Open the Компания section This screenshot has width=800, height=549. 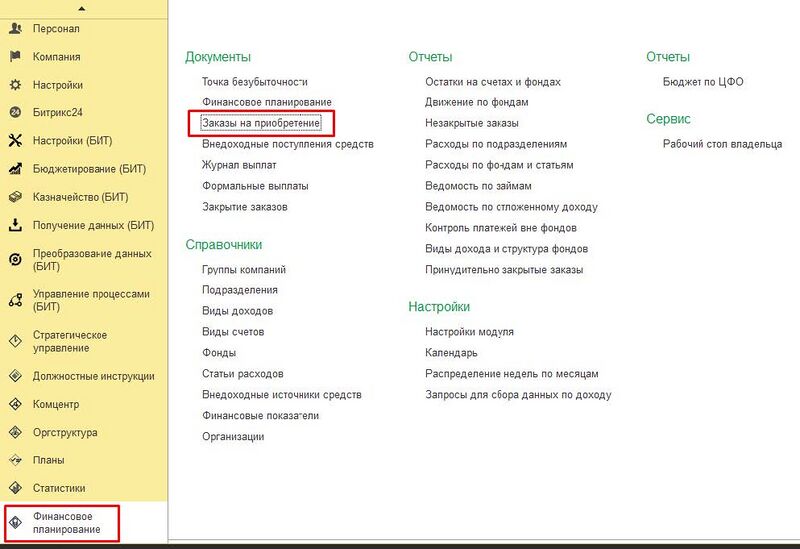tap(57, 57)
